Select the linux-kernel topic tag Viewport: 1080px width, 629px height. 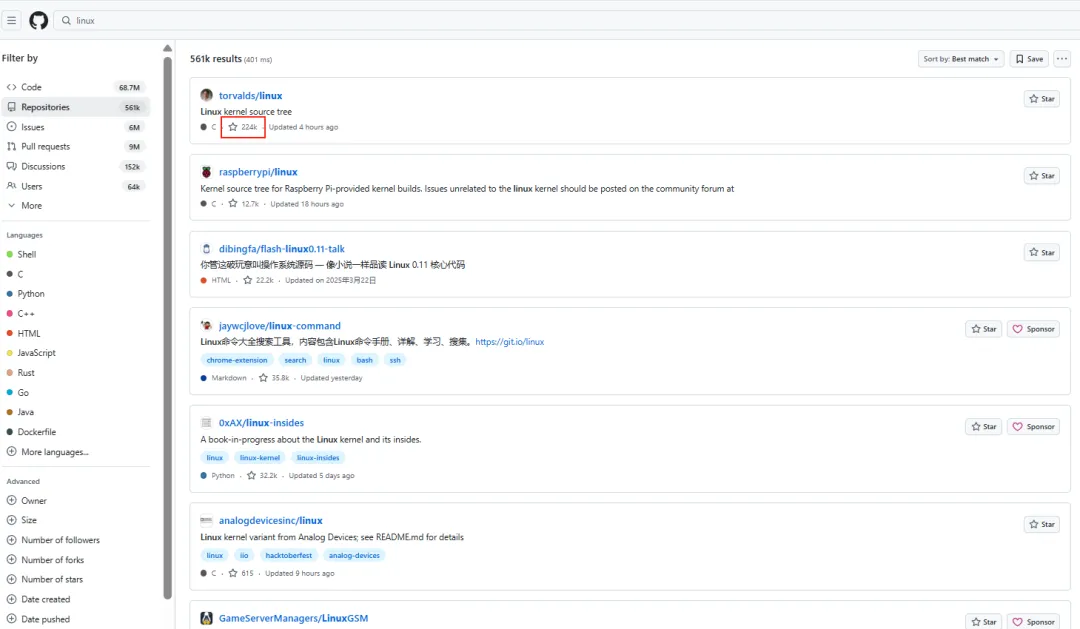point(260,458)
